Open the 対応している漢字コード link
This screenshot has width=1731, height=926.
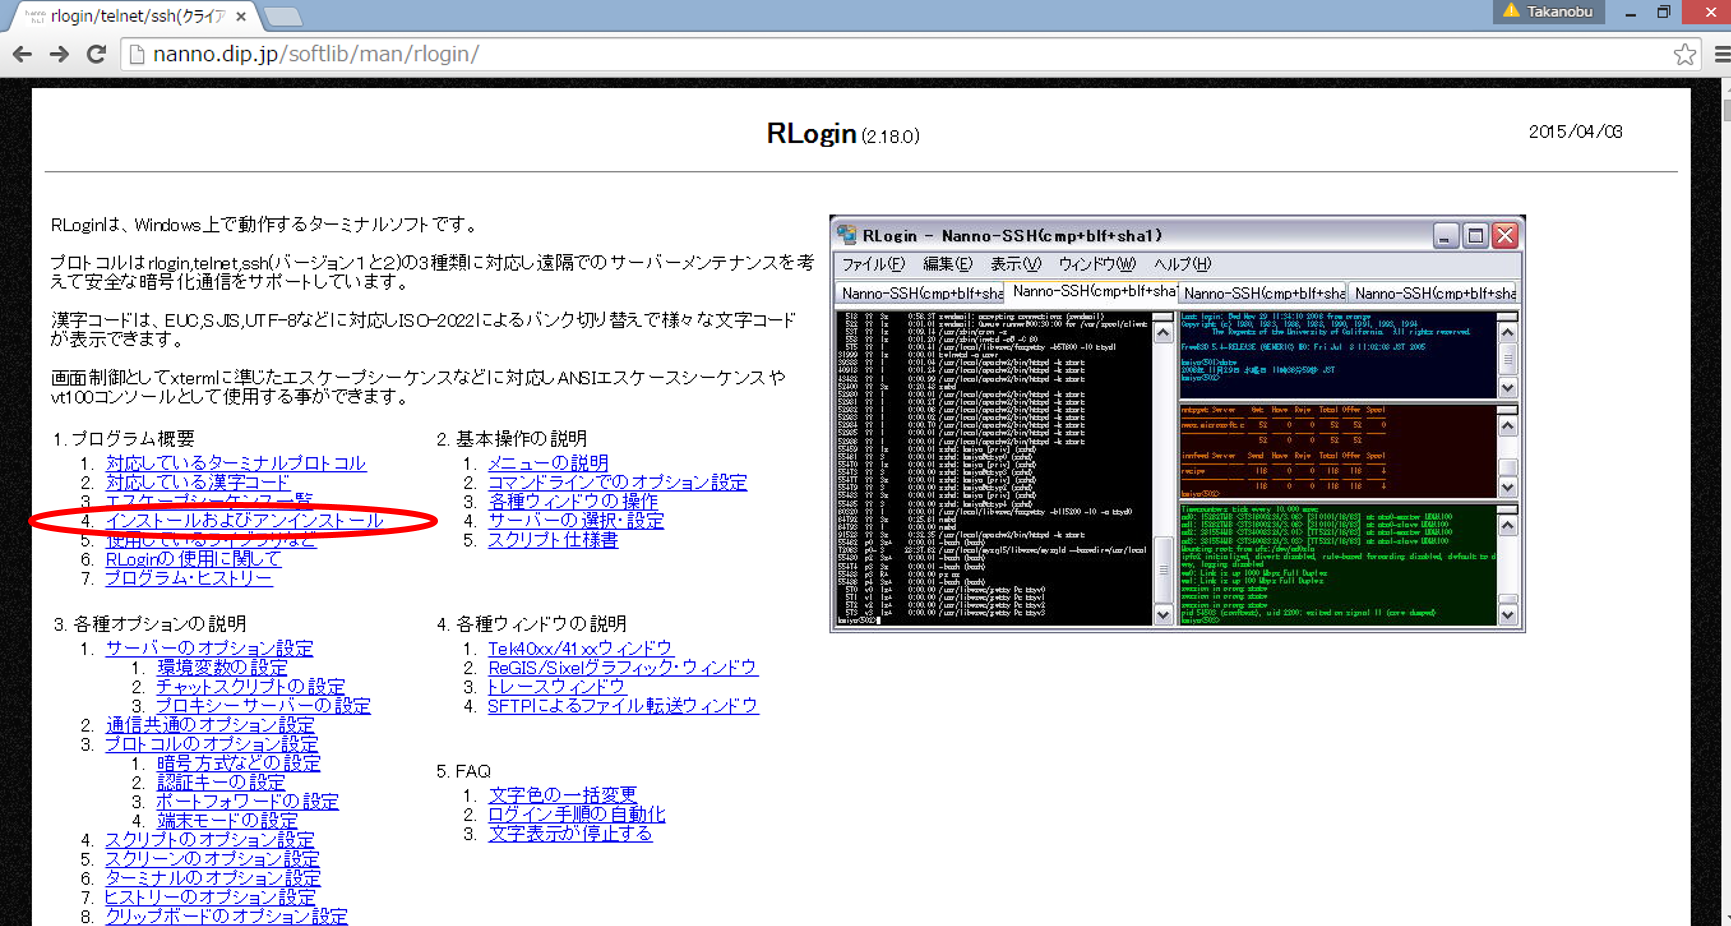click(x=198, y=482)
